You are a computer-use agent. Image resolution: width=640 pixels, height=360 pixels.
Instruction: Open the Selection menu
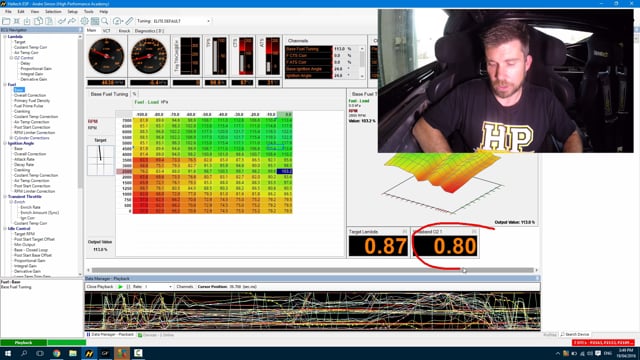click(x=53, y=12)
